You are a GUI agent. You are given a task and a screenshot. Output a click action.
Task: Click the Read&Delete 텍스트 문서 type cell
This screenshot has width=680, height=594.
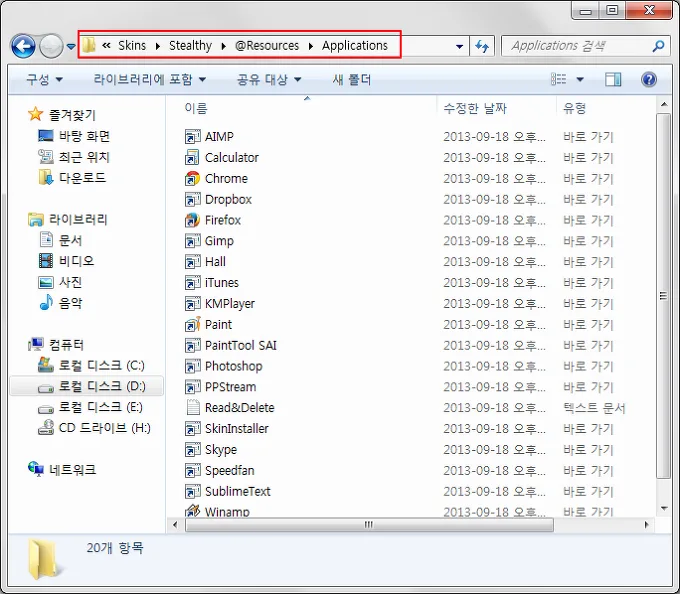[x=594, y=408]
